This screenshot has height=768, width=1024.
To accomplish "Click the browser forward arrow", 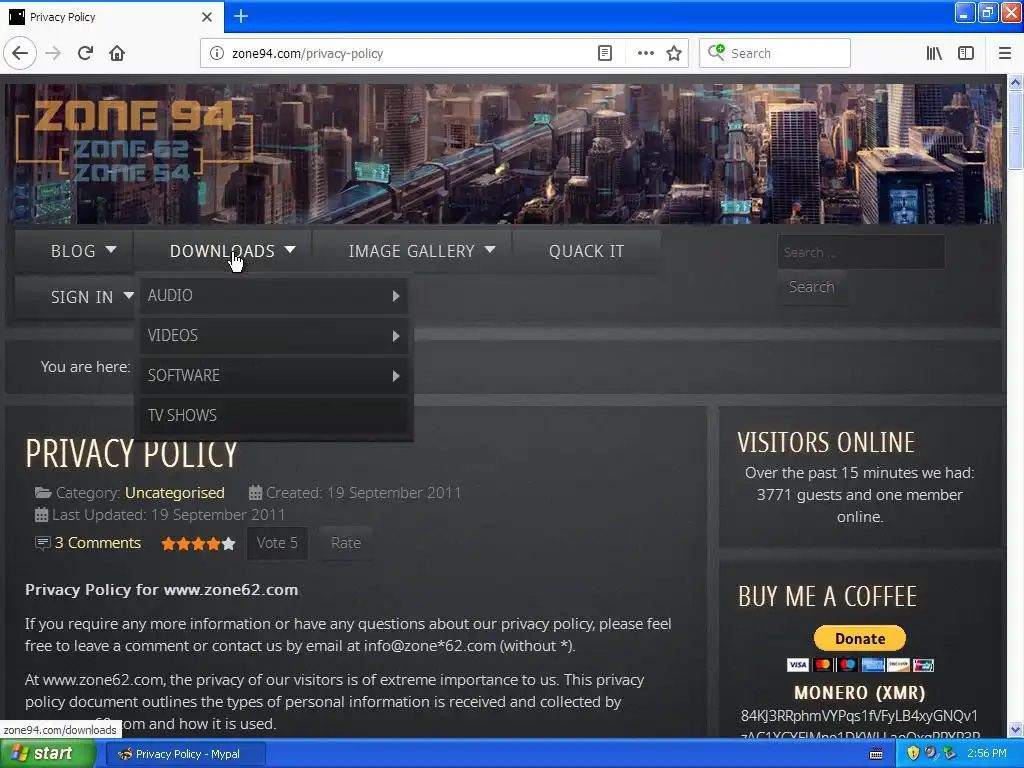I will click(54, 54).
